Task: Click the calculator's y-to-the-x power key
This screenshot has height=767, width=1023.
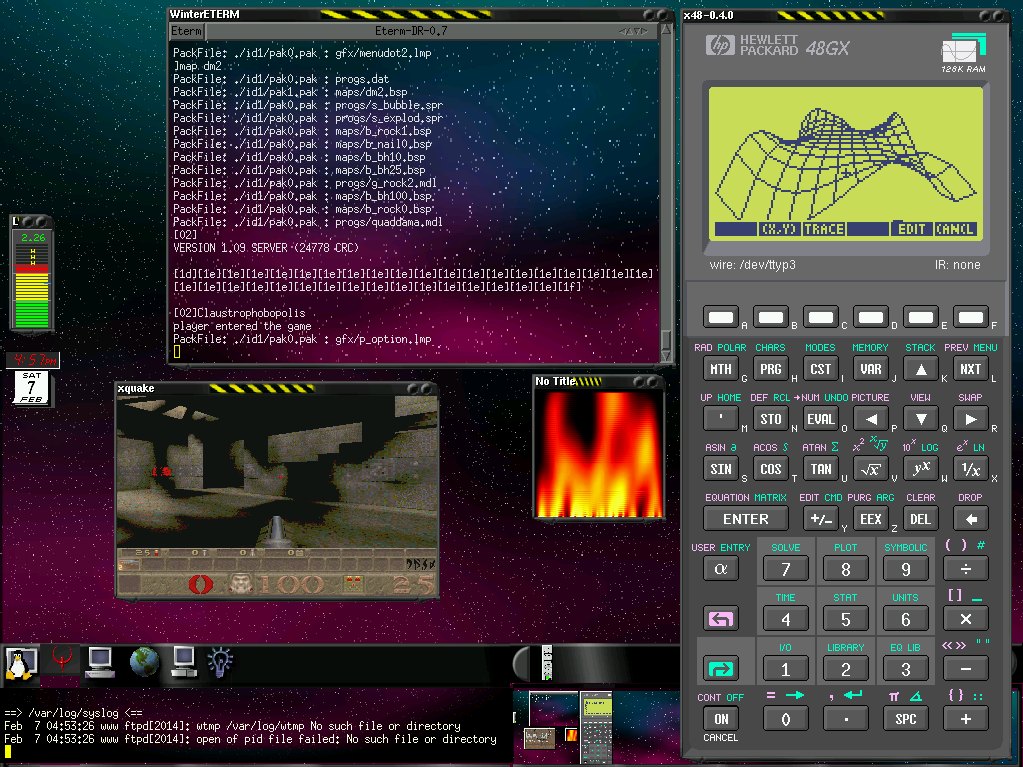Action: click(921, 469)
